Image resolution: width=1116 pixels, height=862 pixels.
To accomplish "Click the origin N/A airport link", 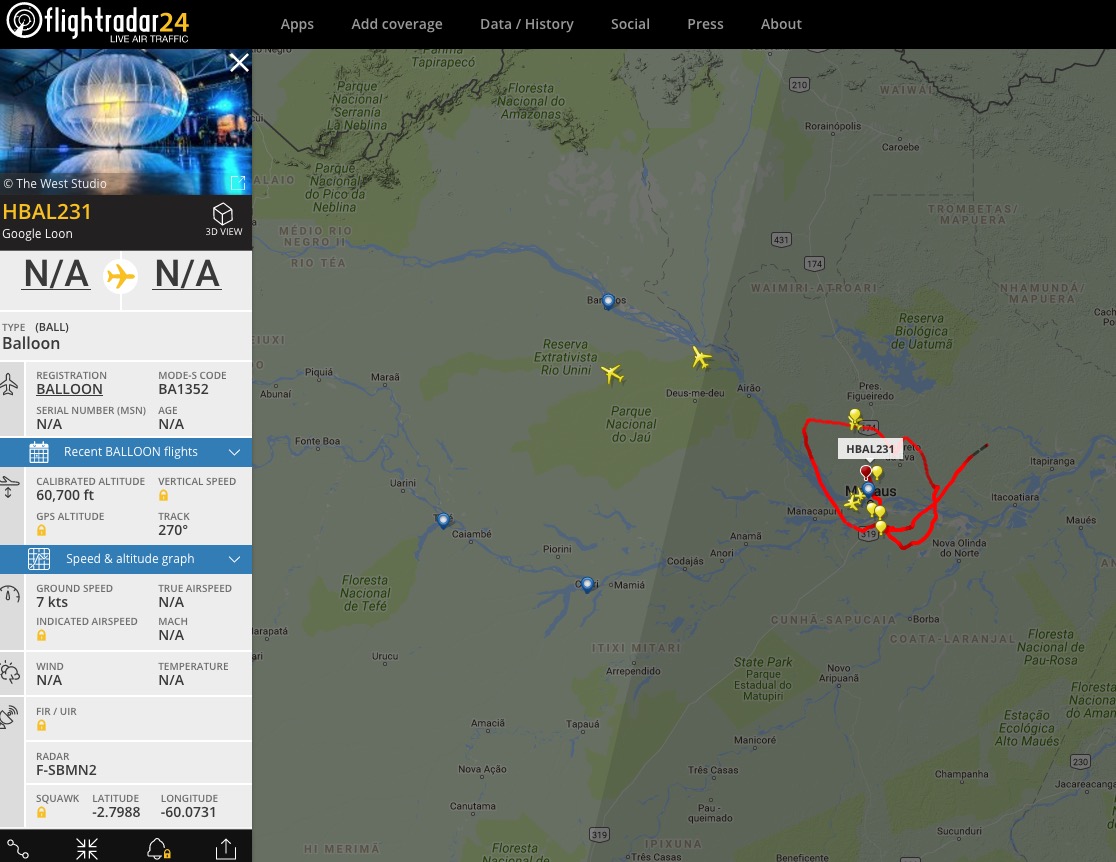I will [x=57, y=274].
